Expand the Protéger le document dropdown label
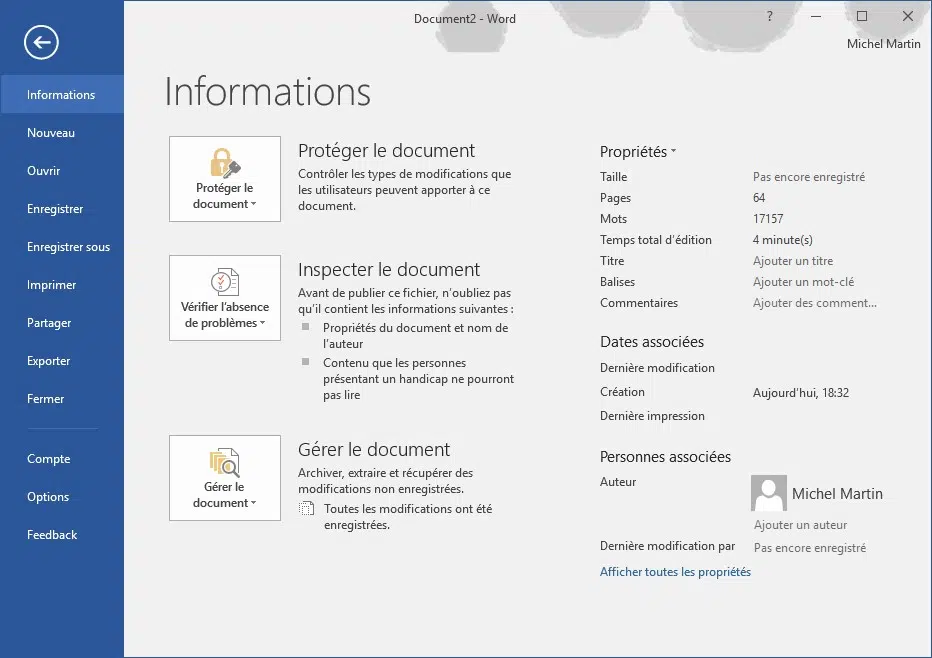This screenshot has width=932, height=658. [225, 196]
